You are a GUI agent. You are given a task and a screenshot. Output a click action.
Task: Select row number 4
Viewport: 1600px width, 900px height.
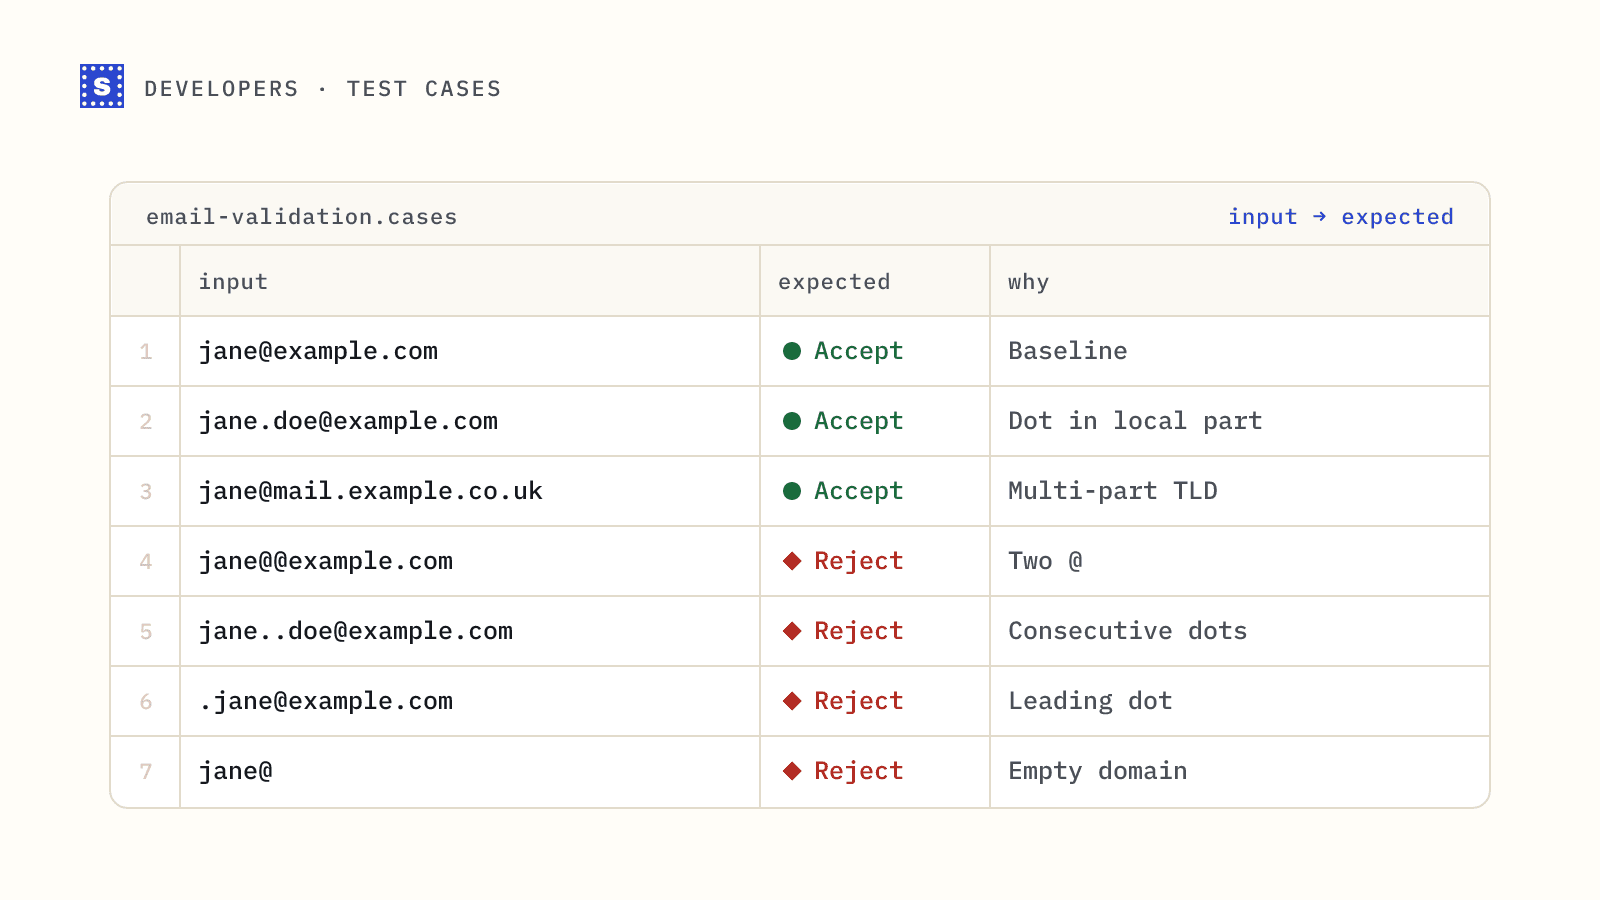(146, 561)
